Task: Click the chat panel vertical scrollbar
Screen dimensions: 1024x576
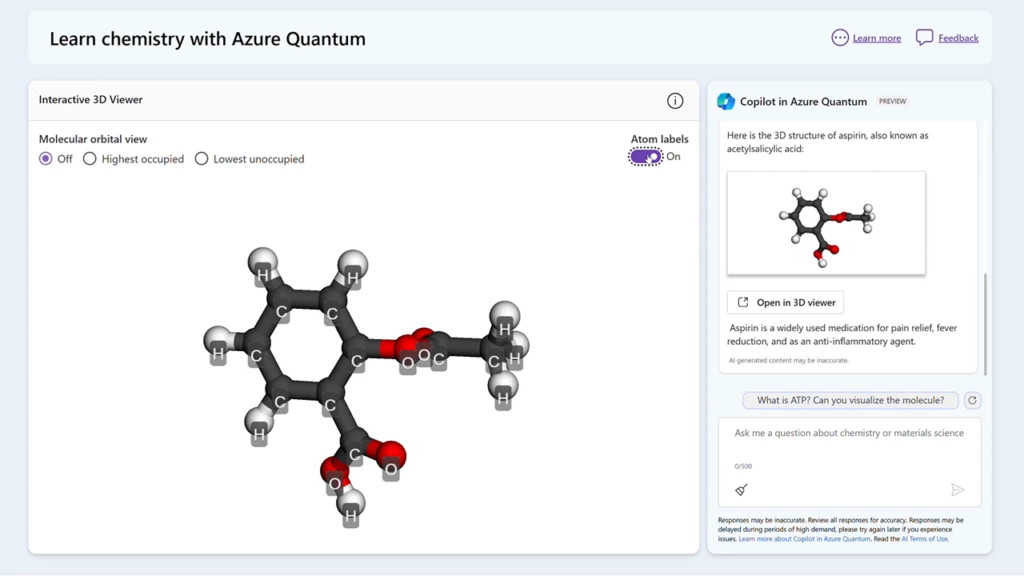Action: point(985,320)
